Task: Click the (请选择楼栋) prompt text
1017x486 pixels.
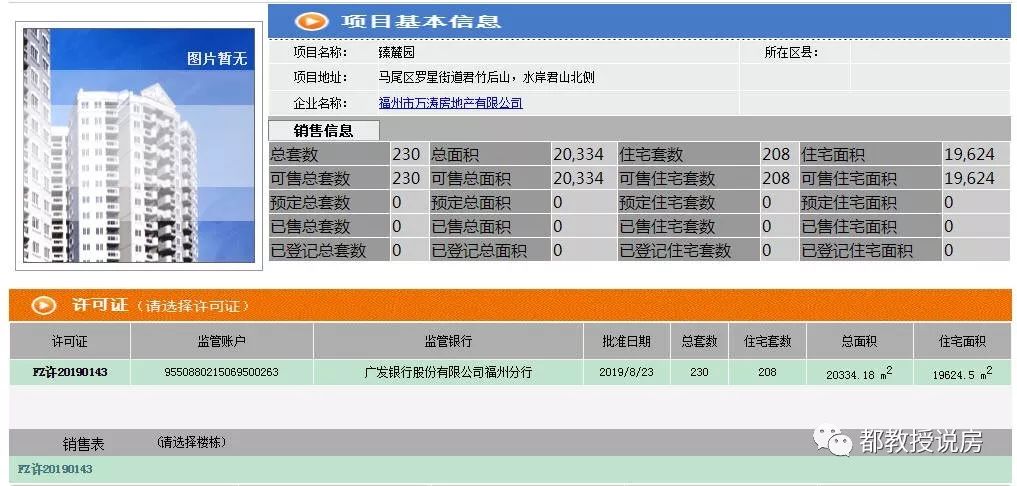Action: coord(191,443)
